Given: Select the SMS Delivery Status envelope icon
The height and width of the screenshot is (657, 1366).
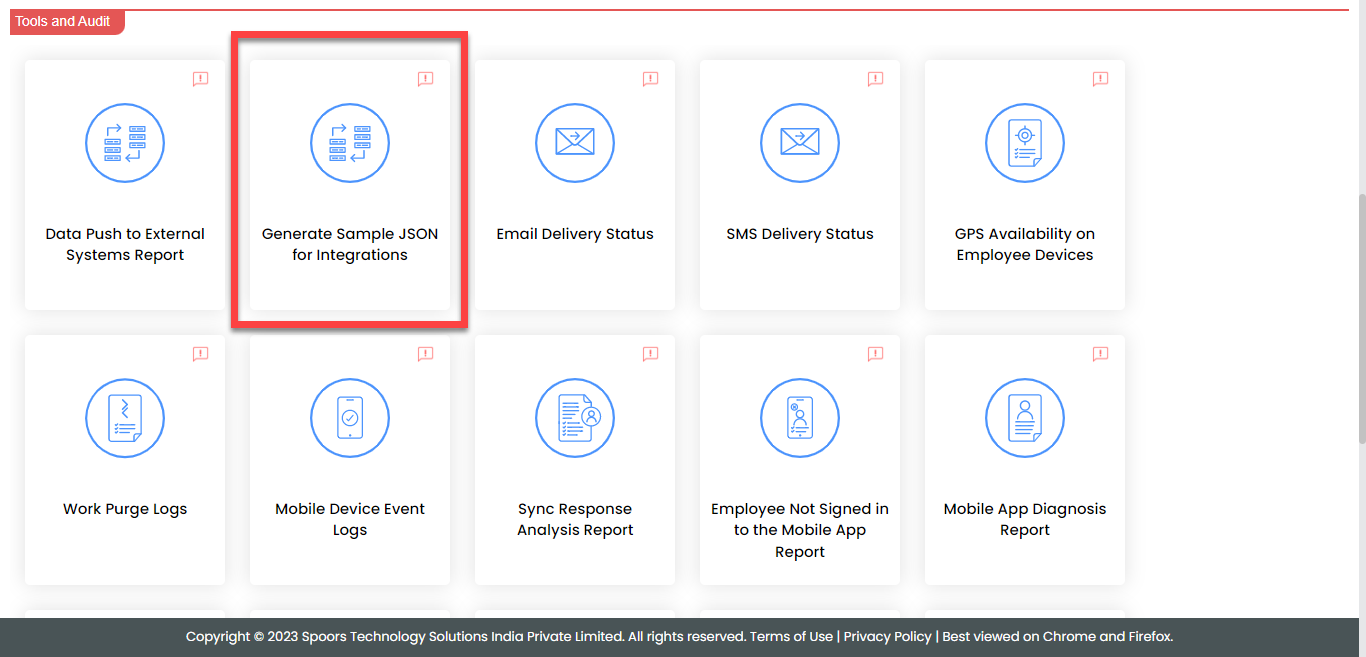Looking at the screenshot, I should [x=800, y=143].
